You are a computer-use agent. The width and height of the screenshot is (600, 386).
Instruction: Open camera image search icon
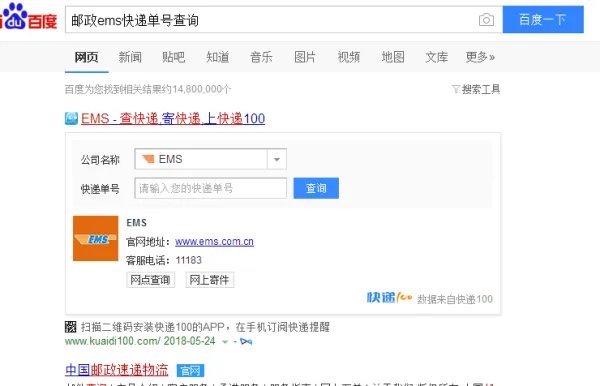(x=486, y=20)
